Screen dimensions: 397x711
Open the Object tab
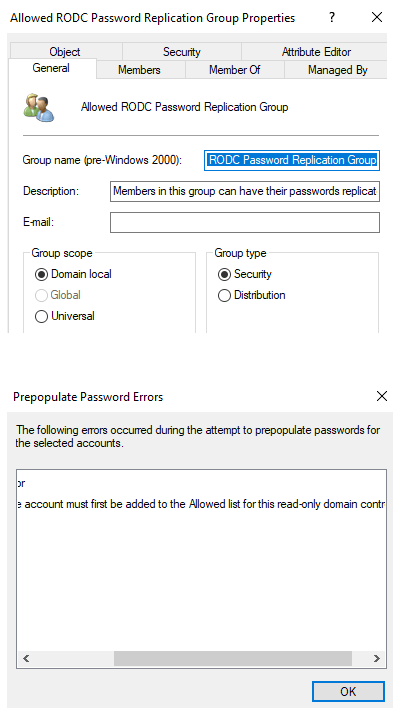tap(65, 52)
